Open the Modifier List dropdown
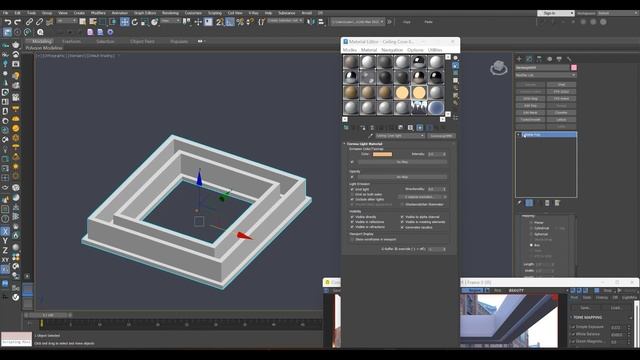The image size is (640, 360). [546, 75]
